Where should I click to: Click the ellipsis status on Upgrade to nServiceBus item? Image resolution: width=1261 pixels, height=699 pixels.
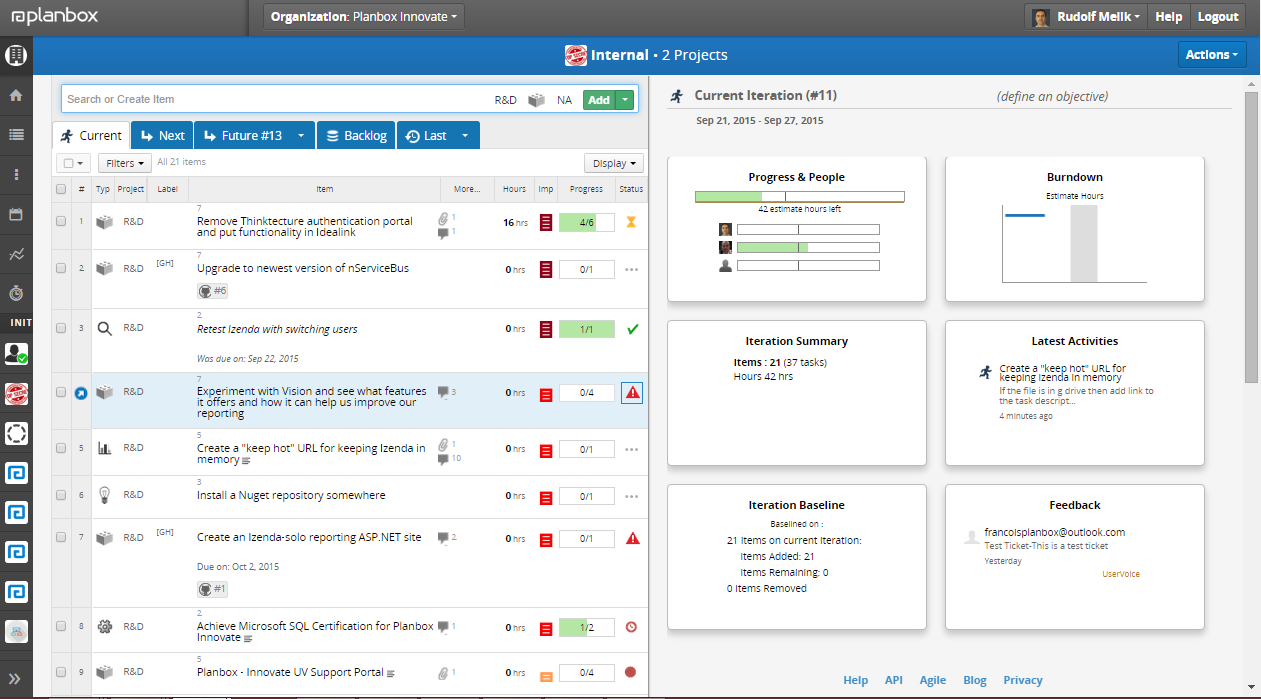coord(631,269)
